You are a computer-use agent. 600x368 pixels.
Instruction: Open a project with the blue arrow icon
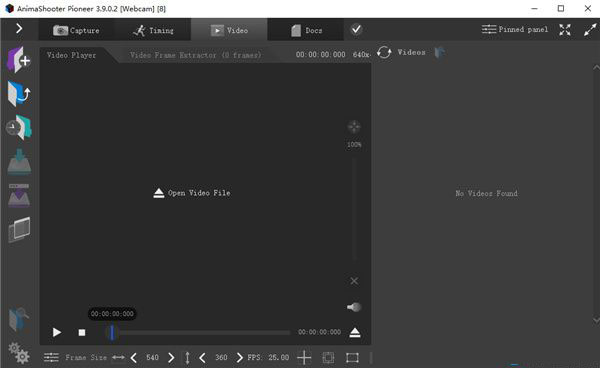(19, 93)
